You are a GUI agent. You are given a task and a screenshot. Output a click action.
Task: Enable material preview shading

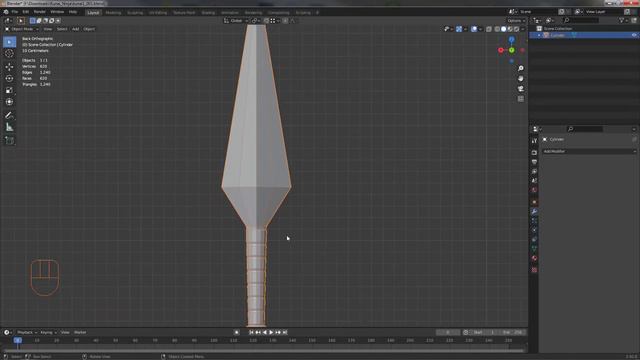click(510, 29)
